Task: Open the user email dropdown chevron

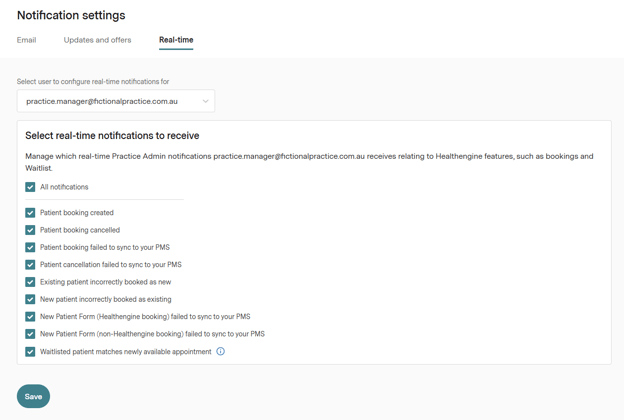Action: tap(205, 101)
